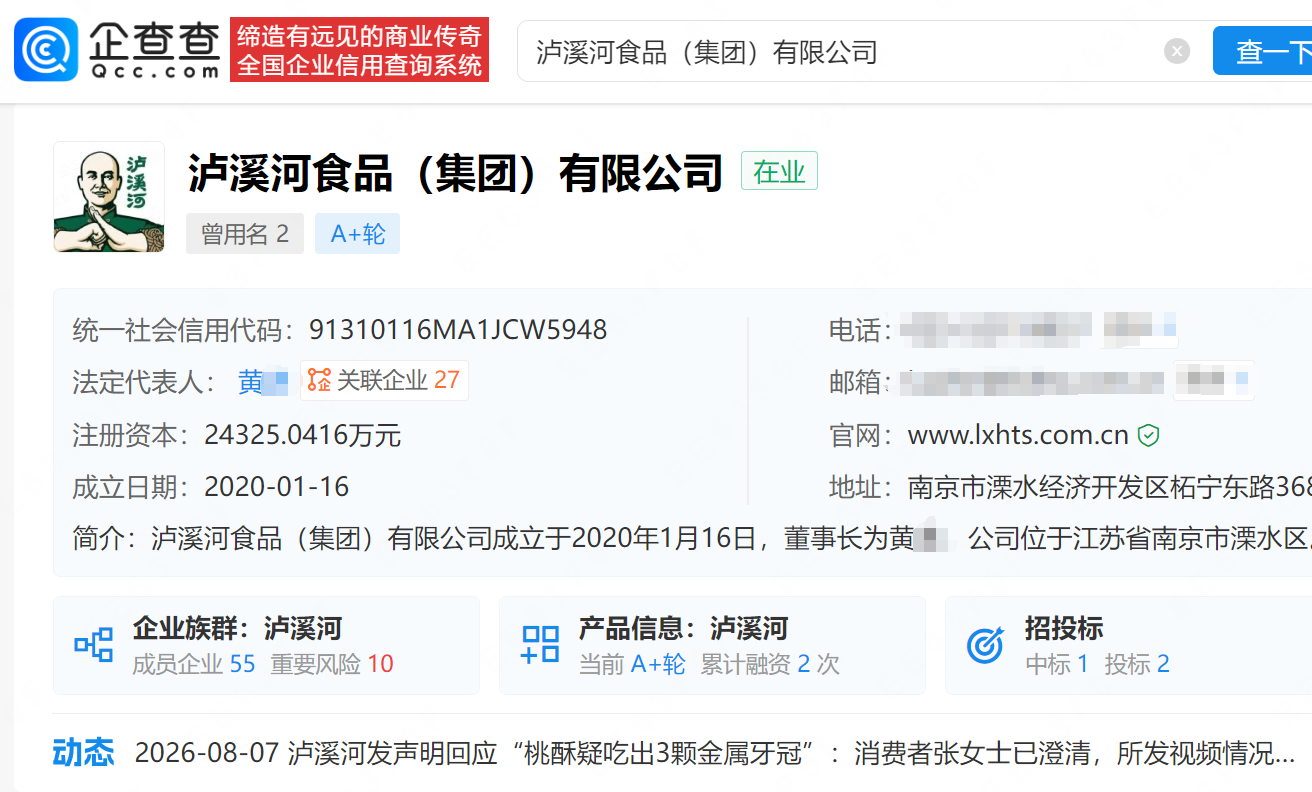
Task: Open the 投标 2 bidding records
Action: tap(1137, 664)
